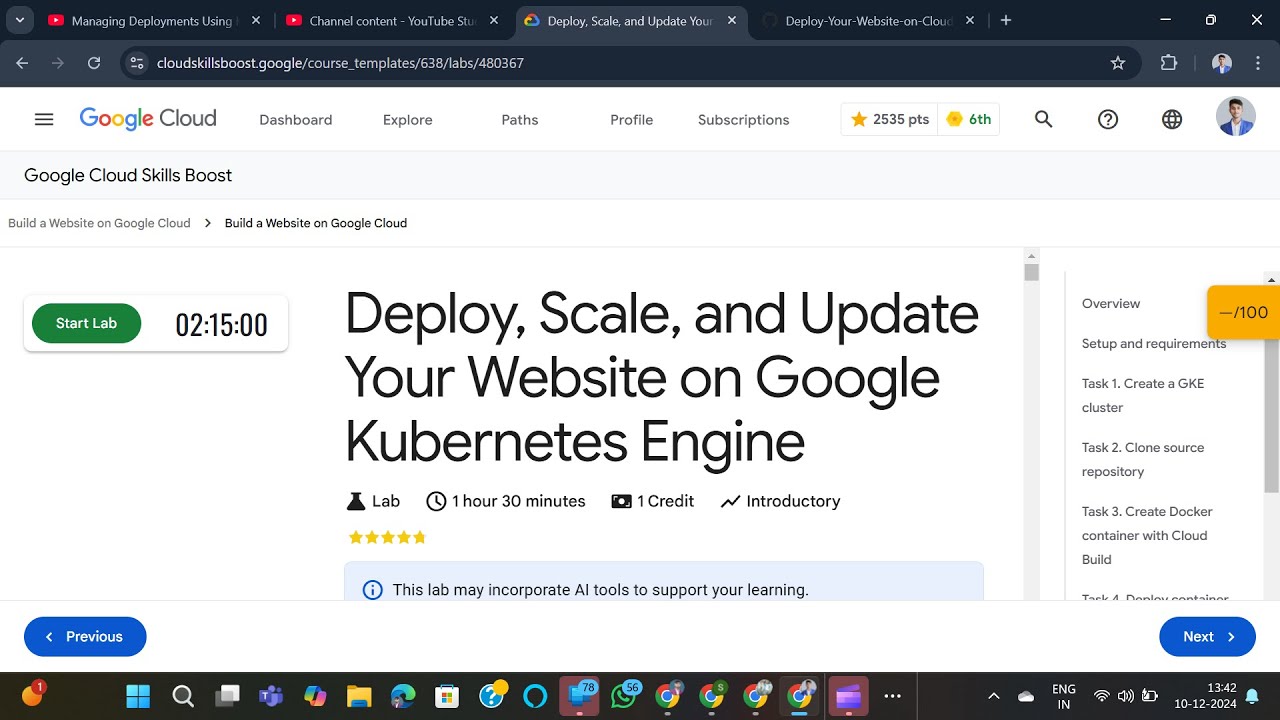
Task: Reload the page with browser refresh icon
Action: (x=94, y=63)
